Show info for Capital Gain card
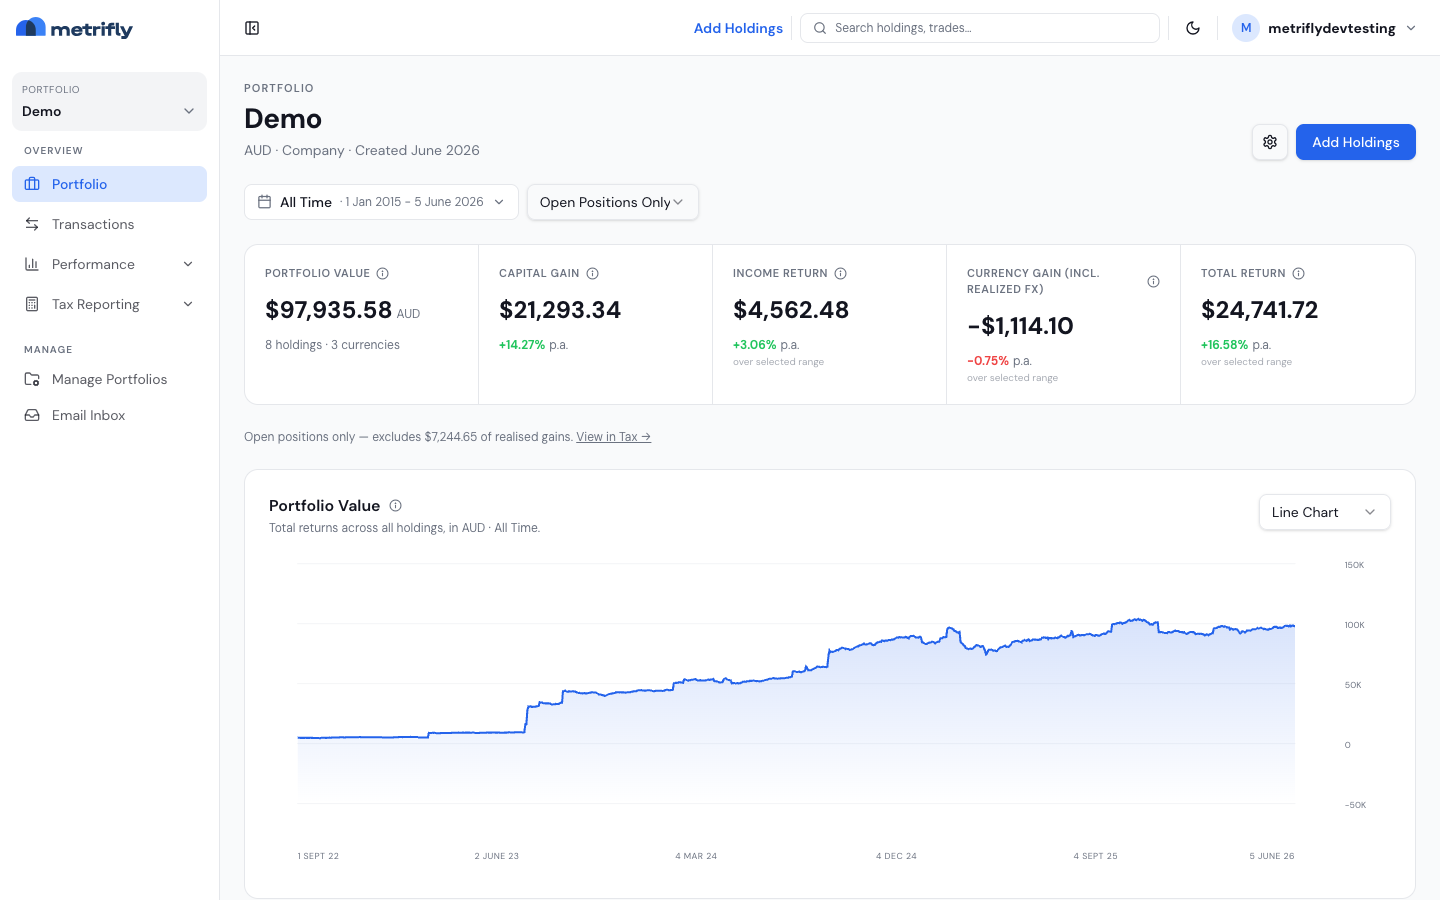 click(592, 273)
